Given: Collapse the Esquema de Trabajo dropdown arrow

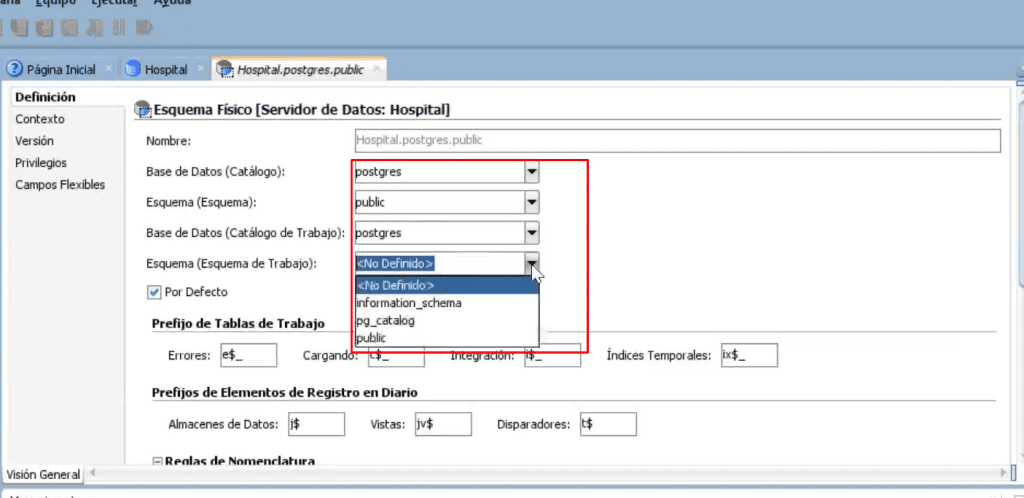Looking at the screenshot, I should (532, 262).
